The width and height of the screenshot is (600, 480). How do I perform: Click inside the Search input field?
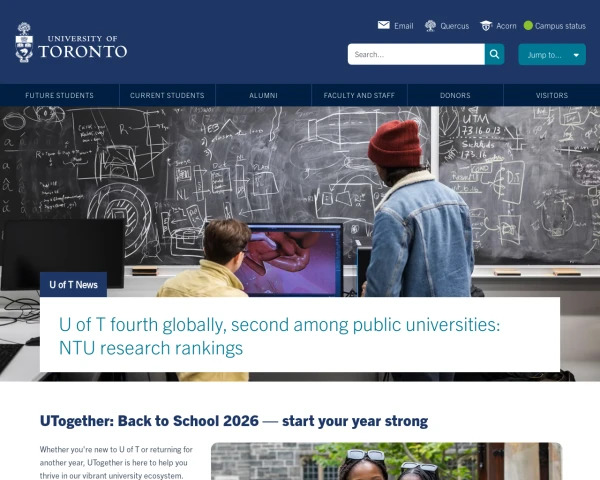(x=416, y=54)
